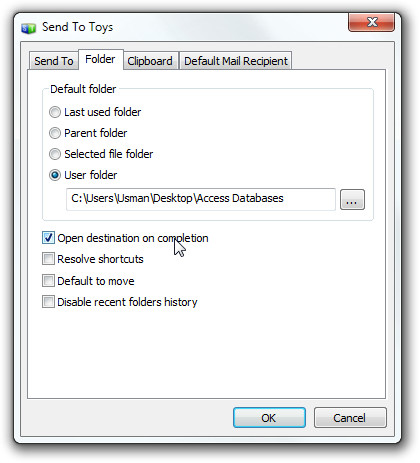Open the Clipboard tab

pyautogui.click(x=150, y=61)
